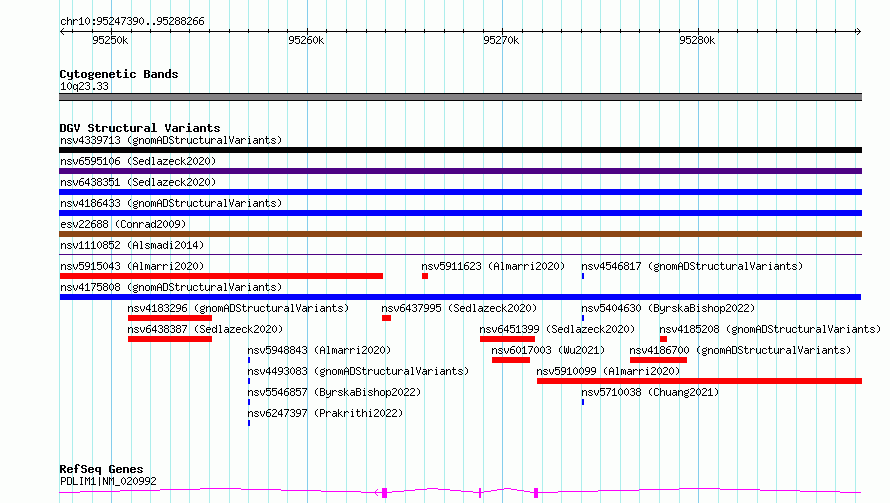Click the chr10:95247390..95288266 coordinate text
The width and height of the screenshot is (890, 503).
coord(132,22)
